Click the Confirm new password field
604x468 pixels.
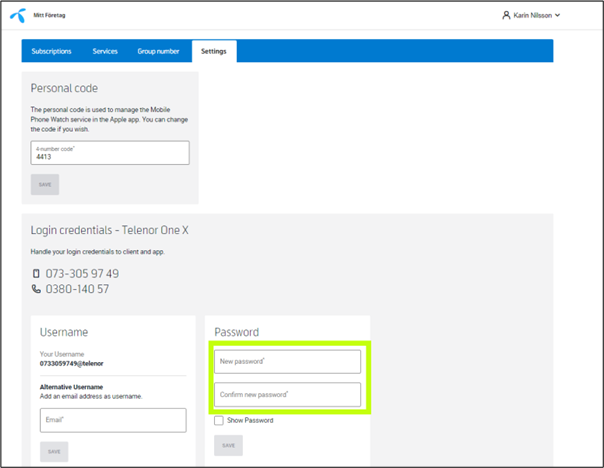(x=287, y=394)
